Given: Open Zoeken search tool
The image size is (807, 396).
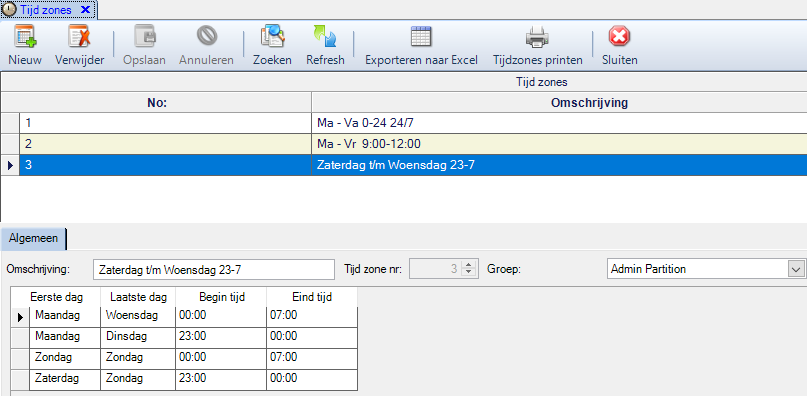Looking at the screenshot, I should tap(272, 37).
